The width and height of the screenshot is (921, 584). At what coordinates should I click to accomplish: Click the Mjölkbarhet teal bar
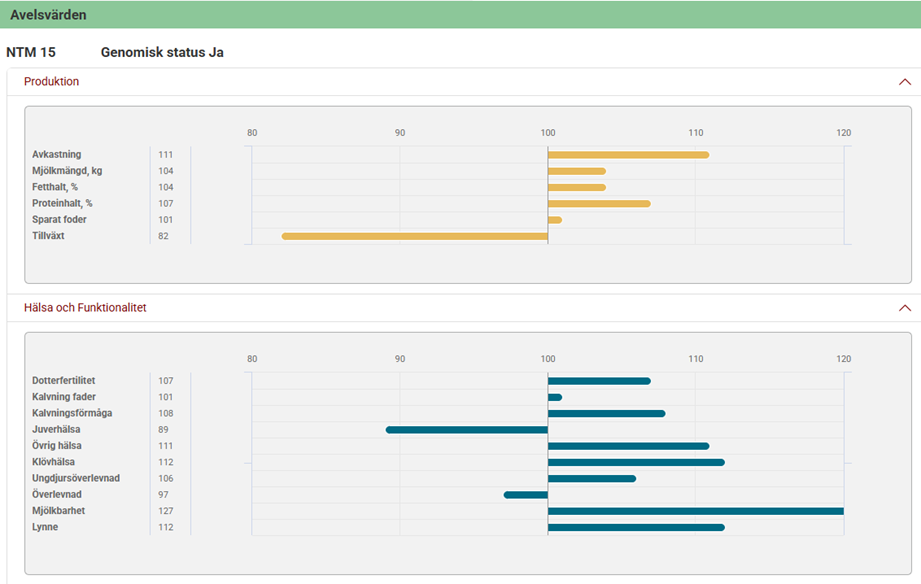(695, 511)
